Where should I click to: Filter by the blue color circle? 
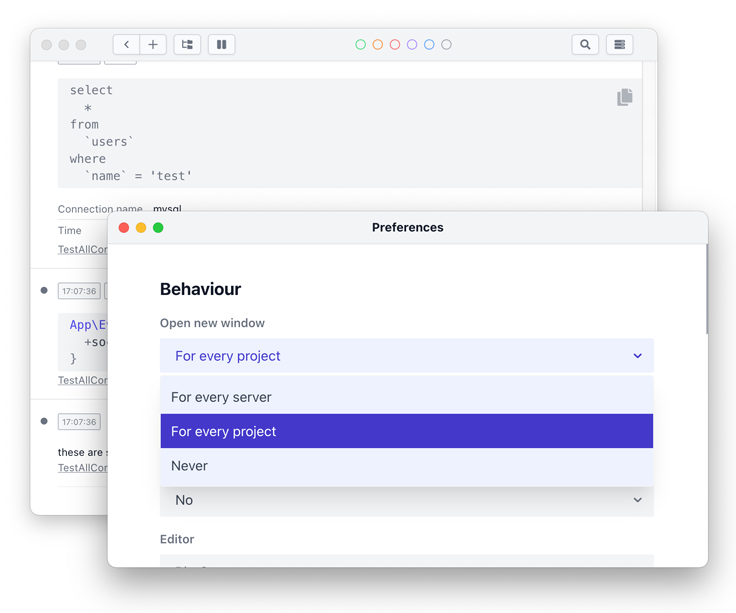[x=429, y=45]
